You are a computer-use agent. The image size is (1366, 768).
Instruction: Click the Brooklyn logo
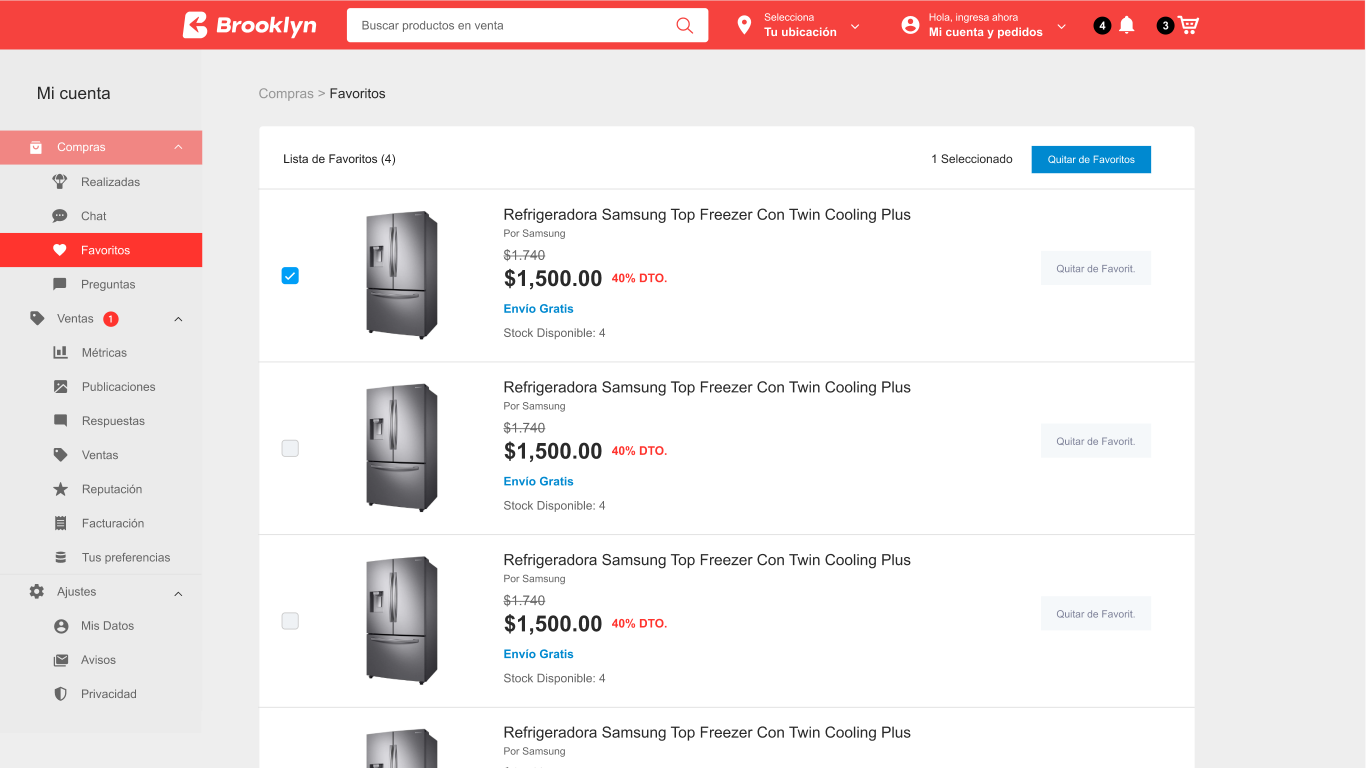pos(250,25)
